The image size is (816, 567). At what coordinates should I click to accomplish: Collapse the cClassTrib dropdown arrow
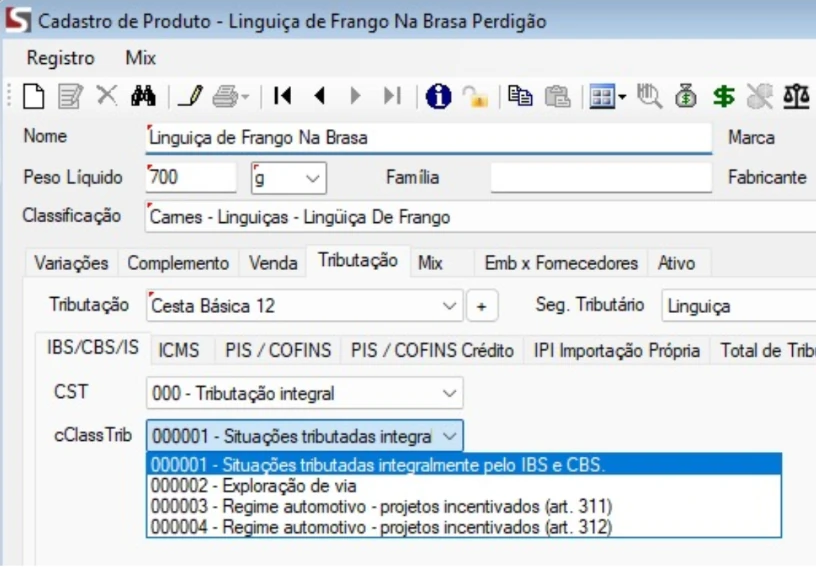449,436
